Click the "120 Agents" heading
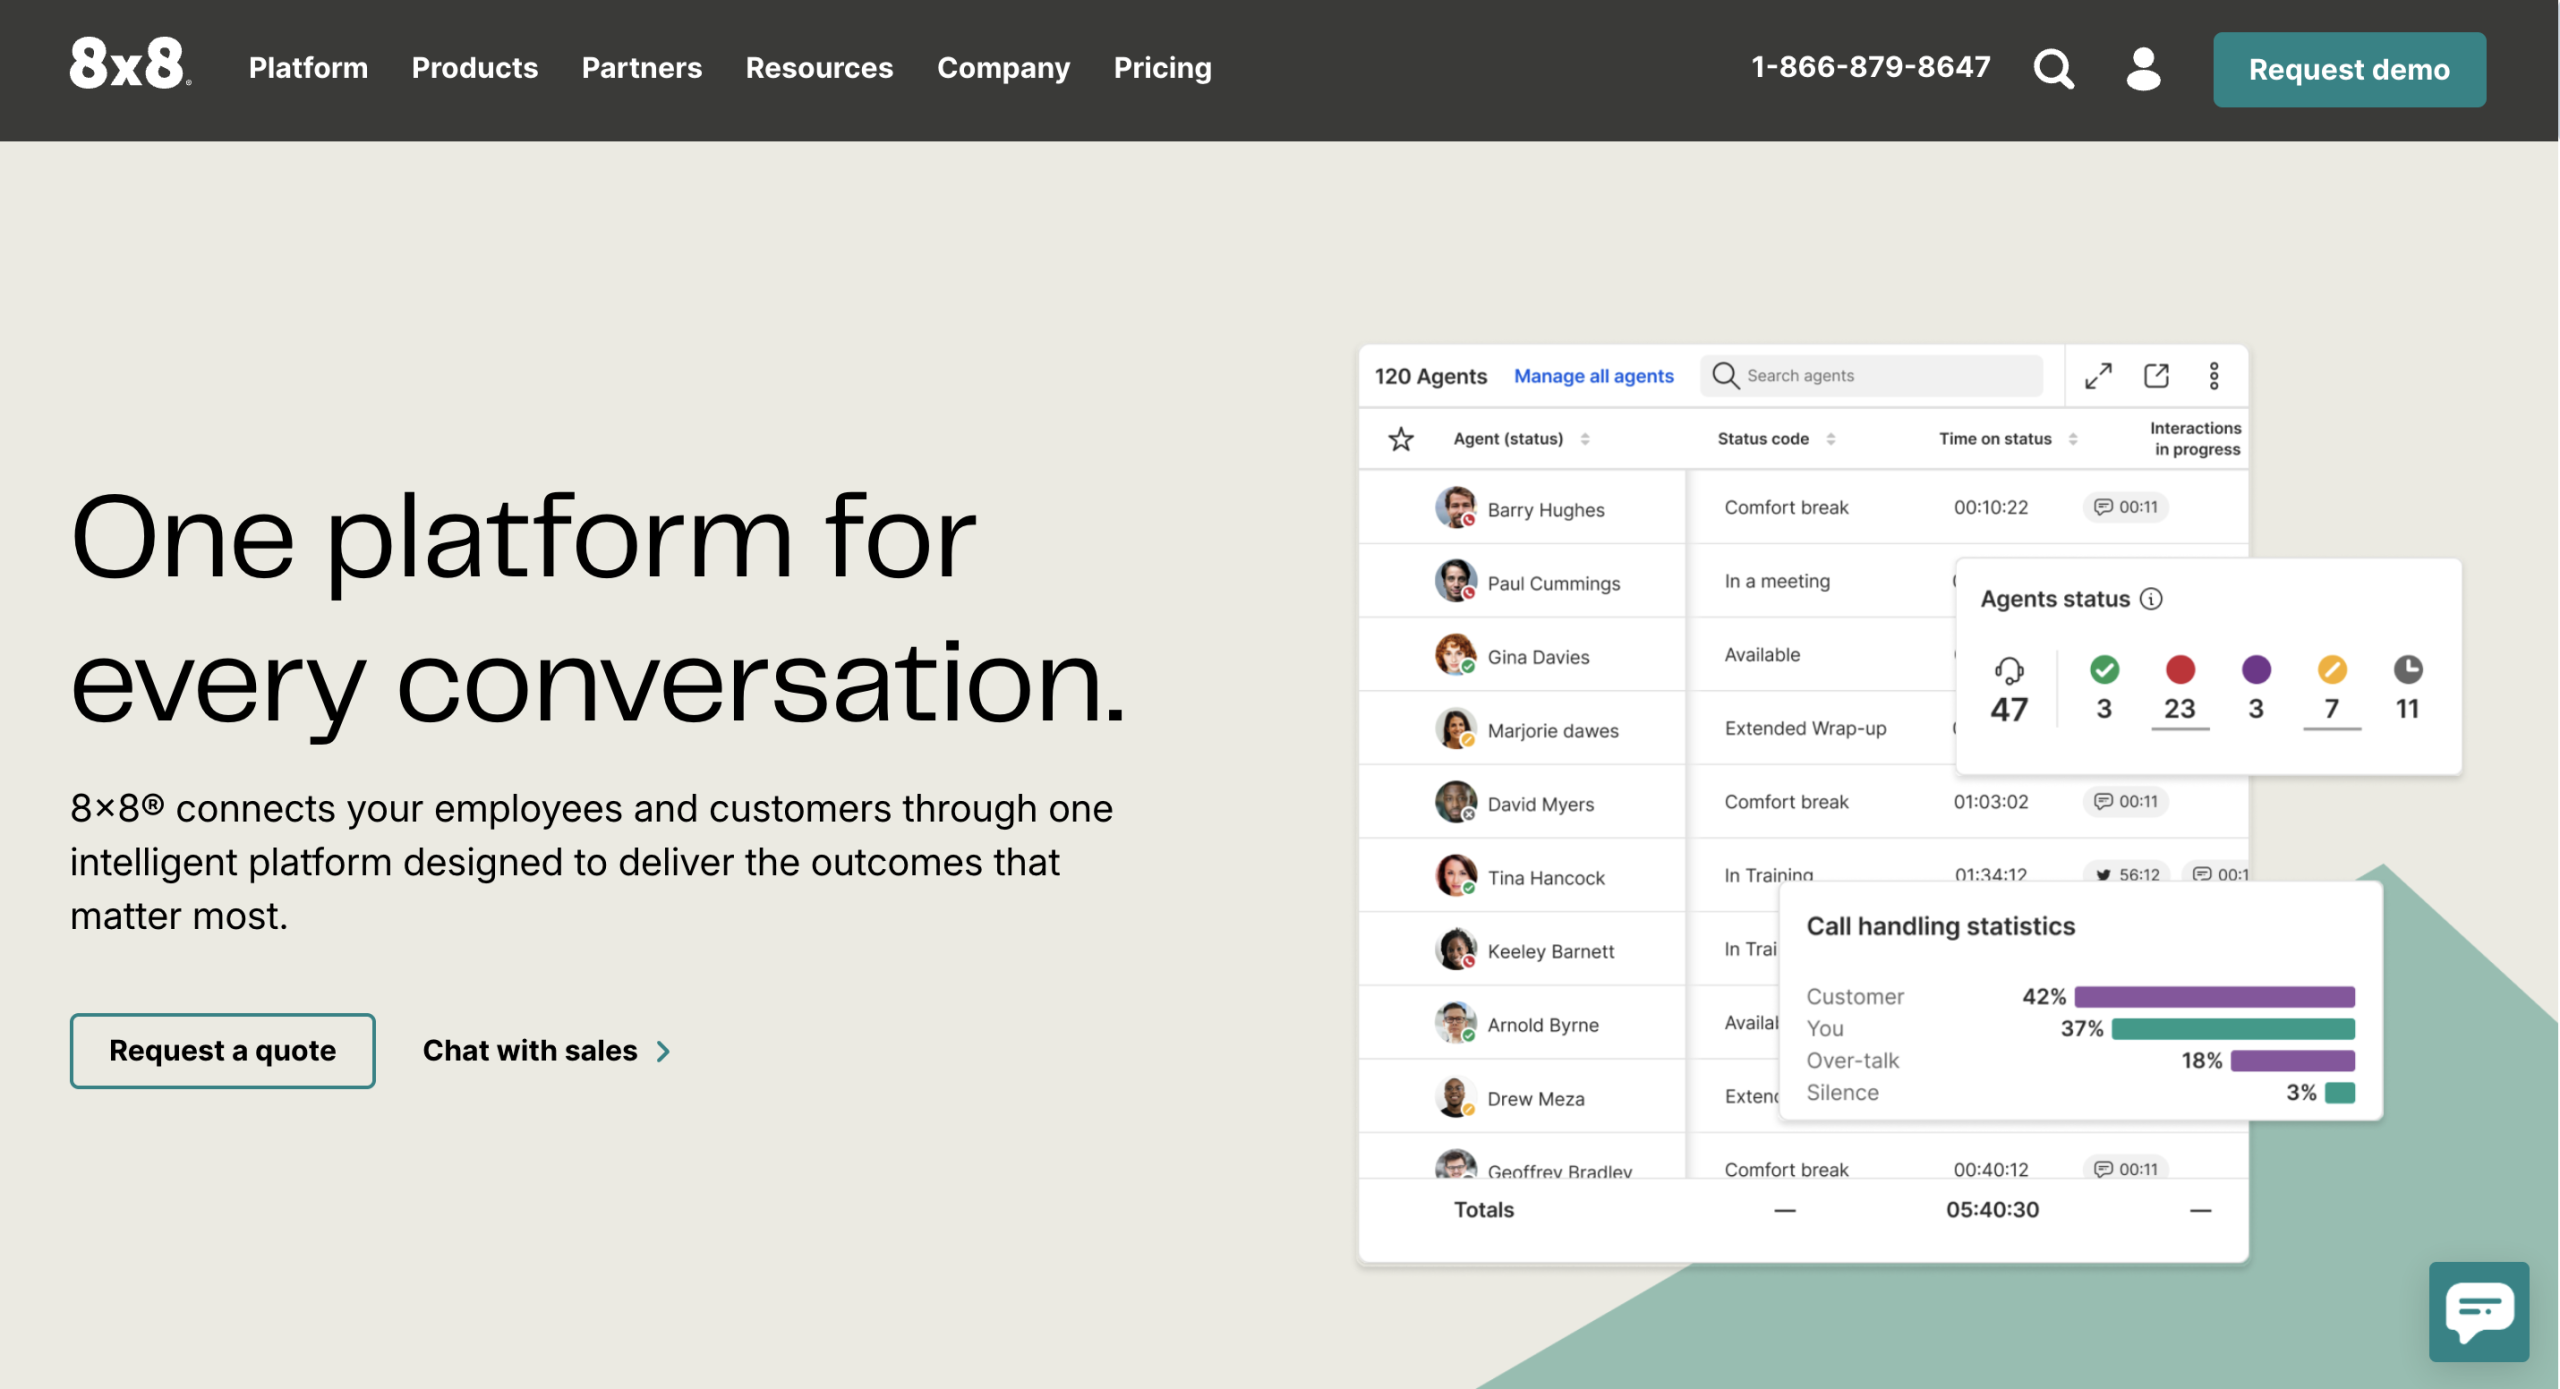 click(1430, 376)
